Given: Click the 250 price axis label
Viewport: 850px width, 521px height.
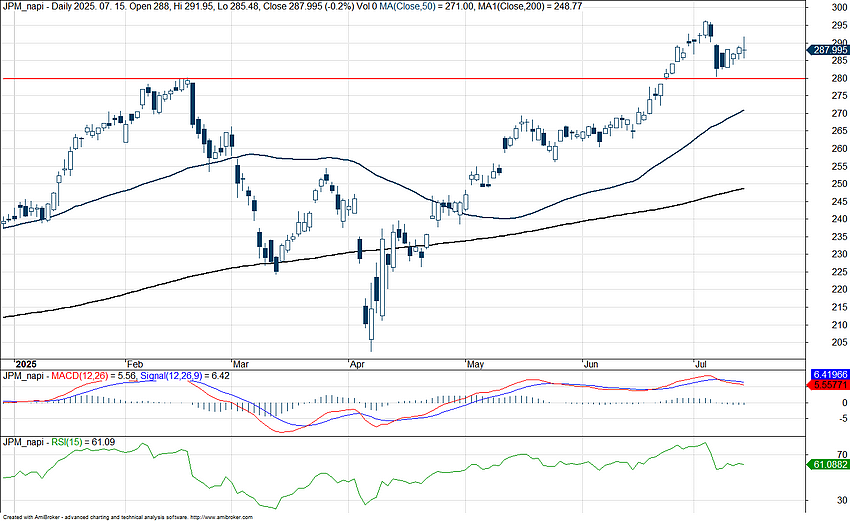Looking at the screenshot, I should coord(840,184).
